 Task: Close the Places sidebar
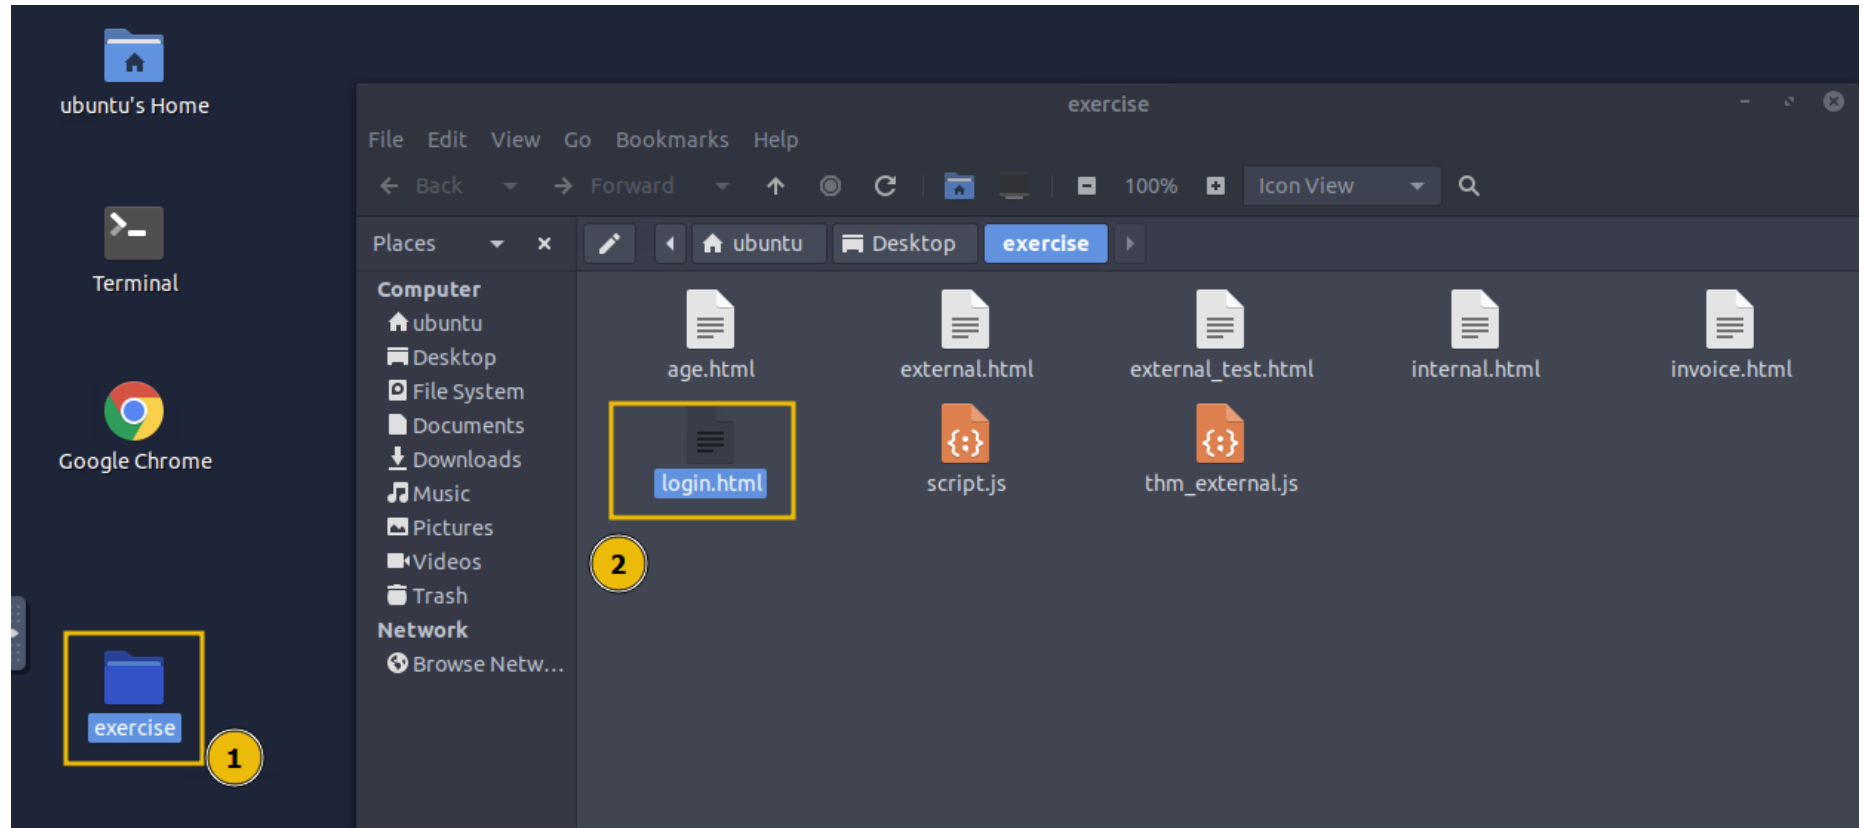point(544,244)
